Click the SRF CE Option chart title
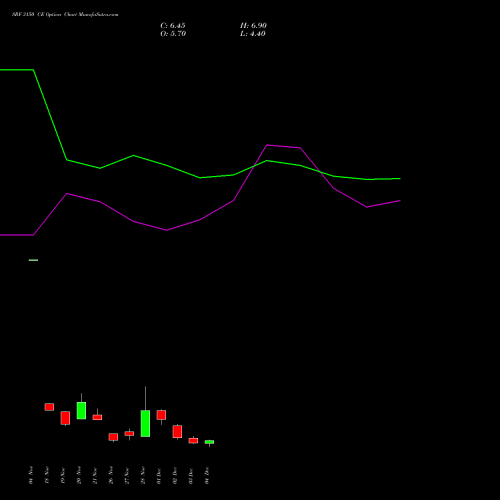 (65, 15)
